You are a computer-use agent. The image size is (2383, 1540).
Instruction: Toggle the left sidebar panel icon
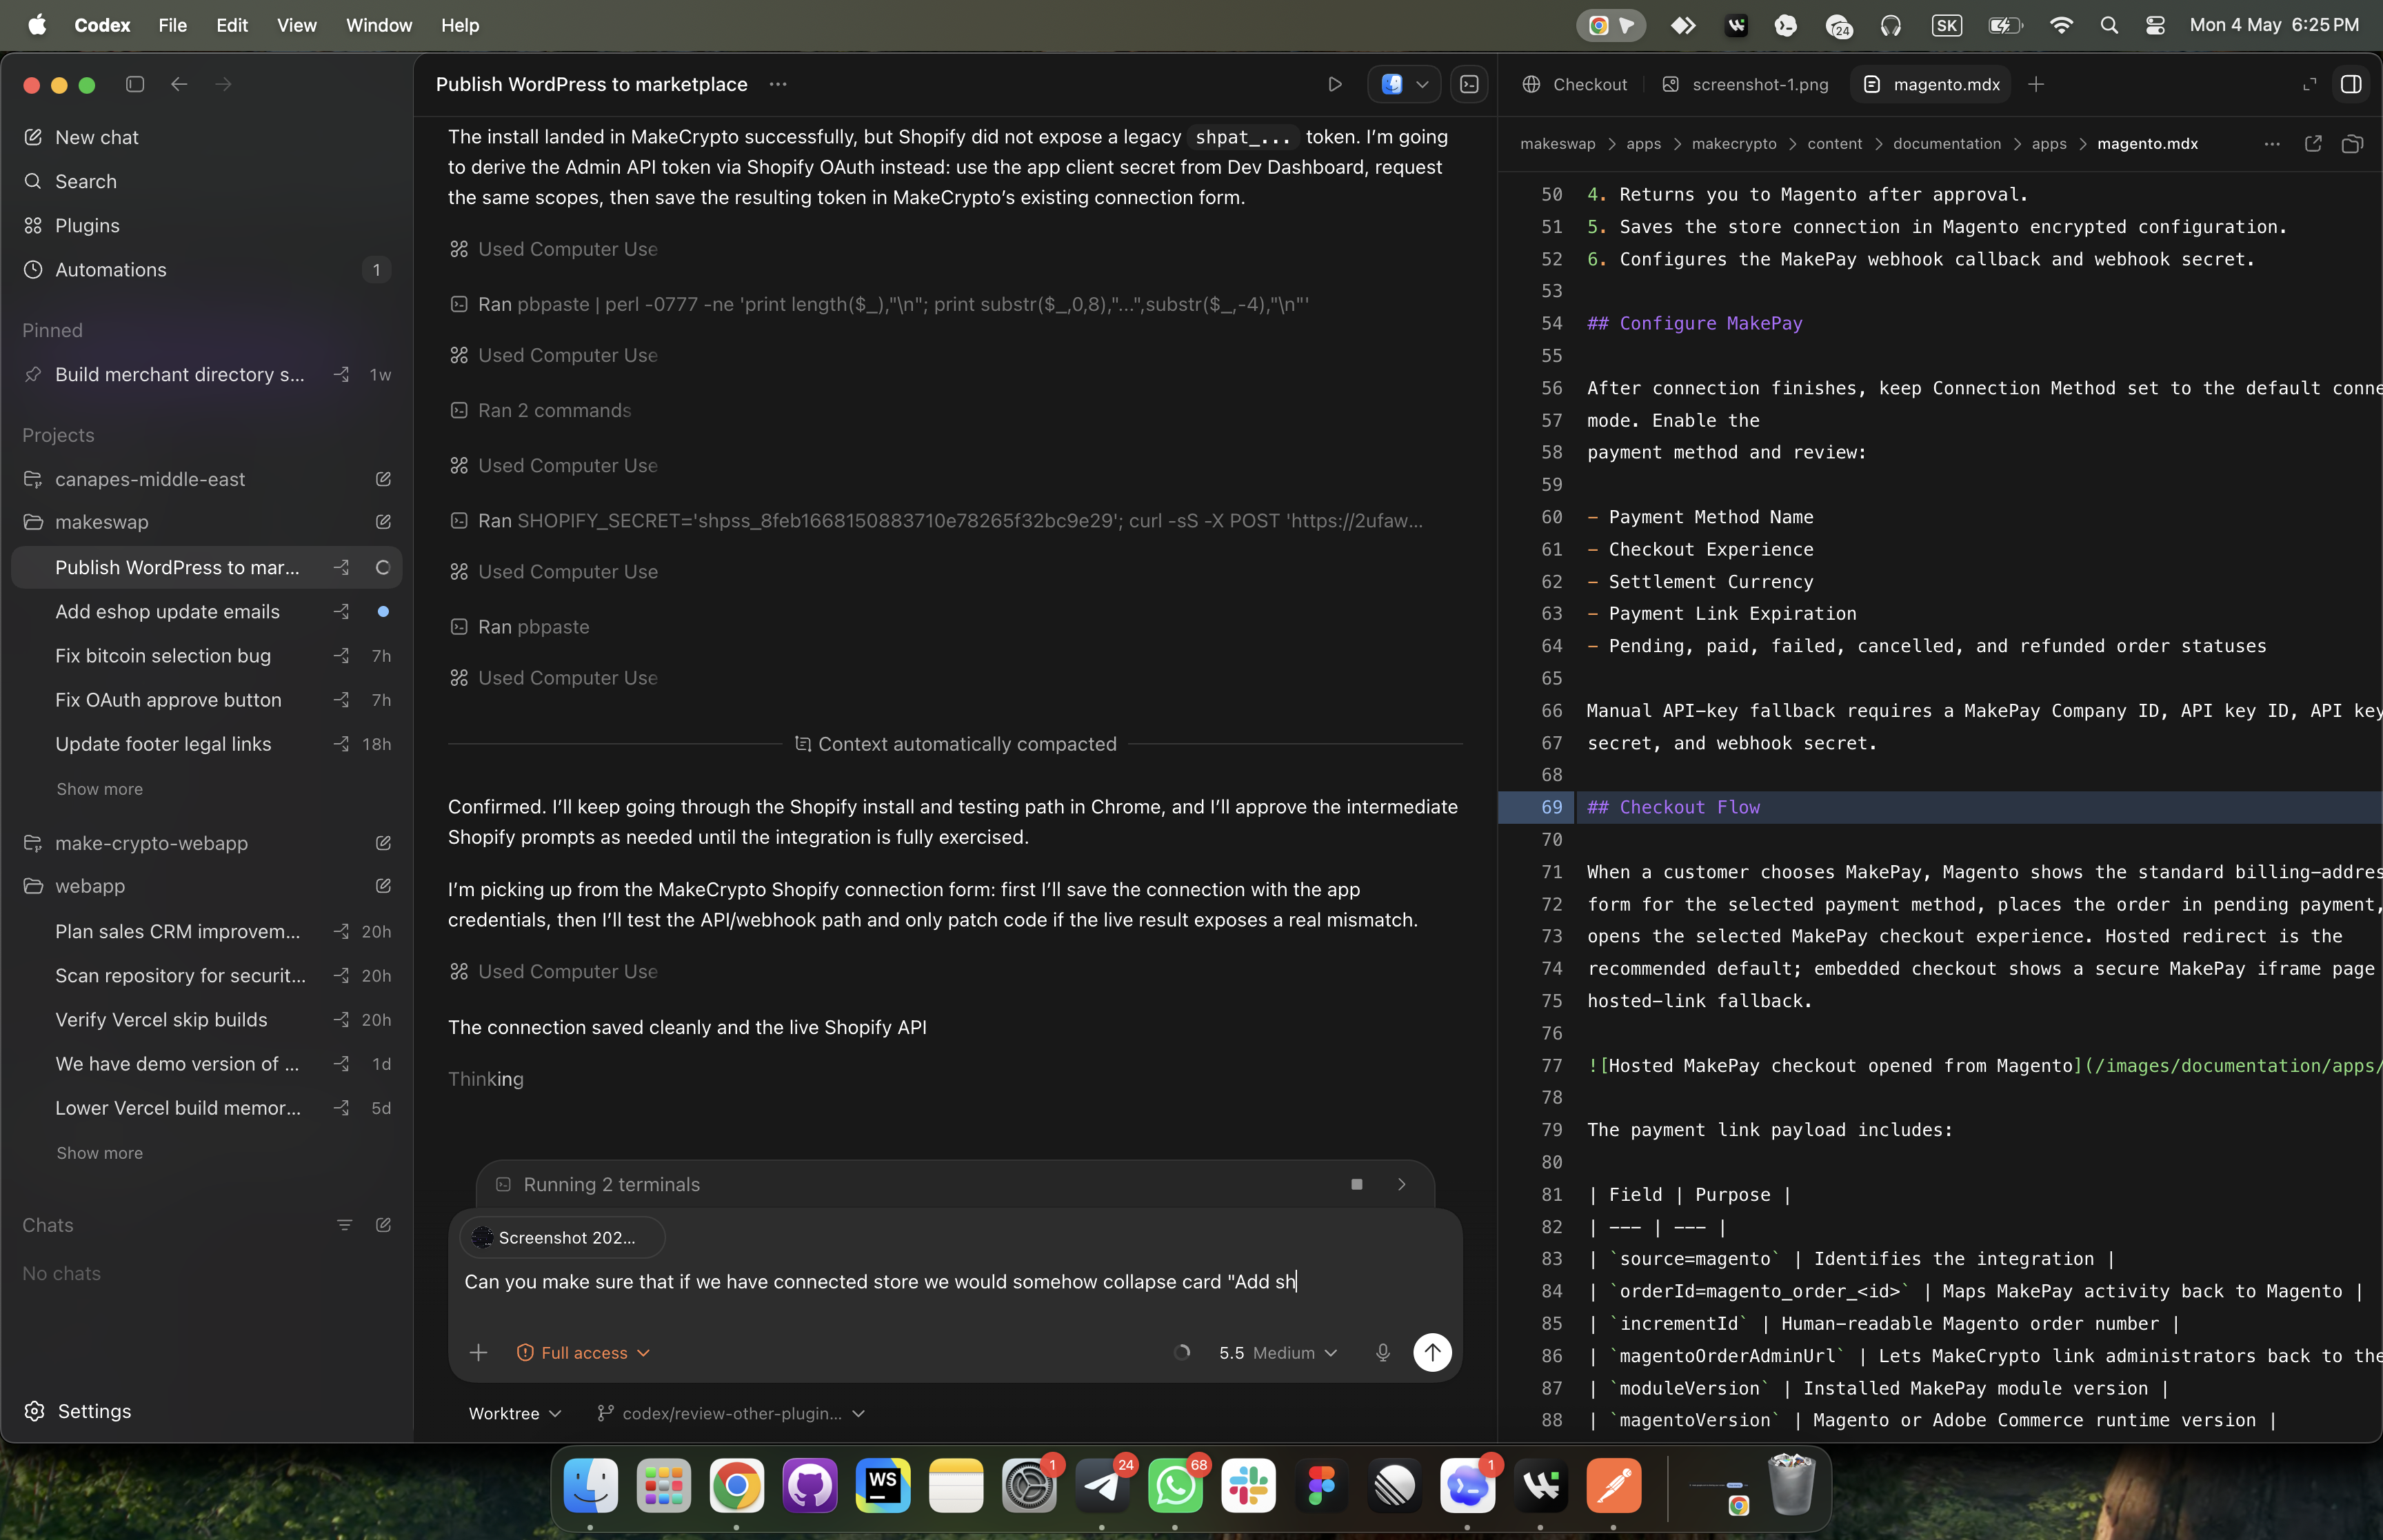pos(135,84)
